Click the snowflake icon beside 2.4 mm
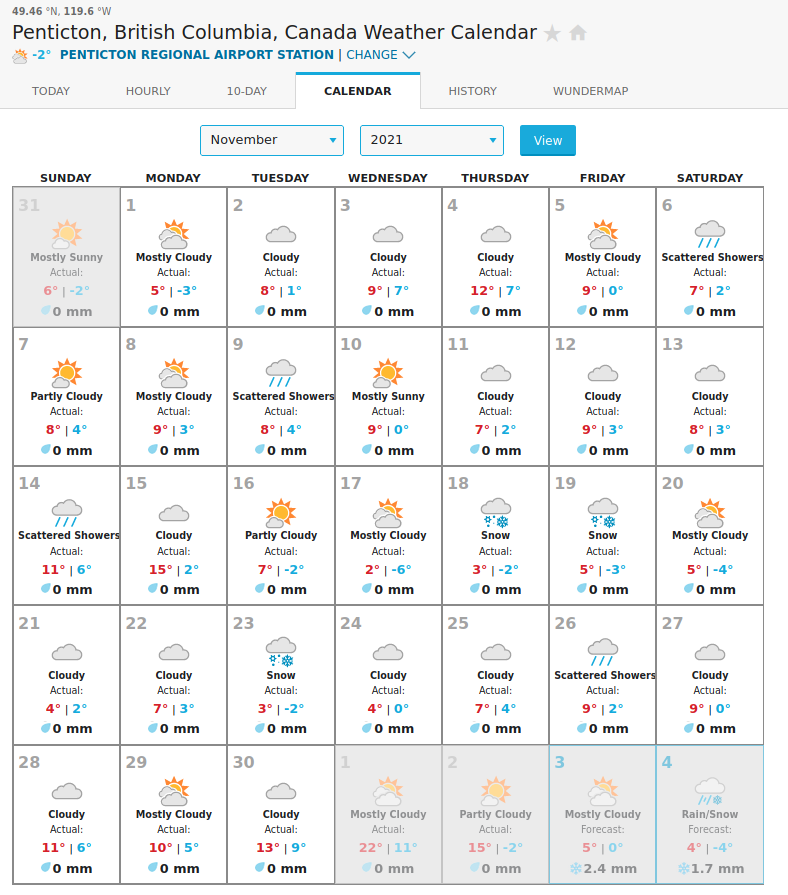This screenshot has height=895, width=788. point(576,869)
